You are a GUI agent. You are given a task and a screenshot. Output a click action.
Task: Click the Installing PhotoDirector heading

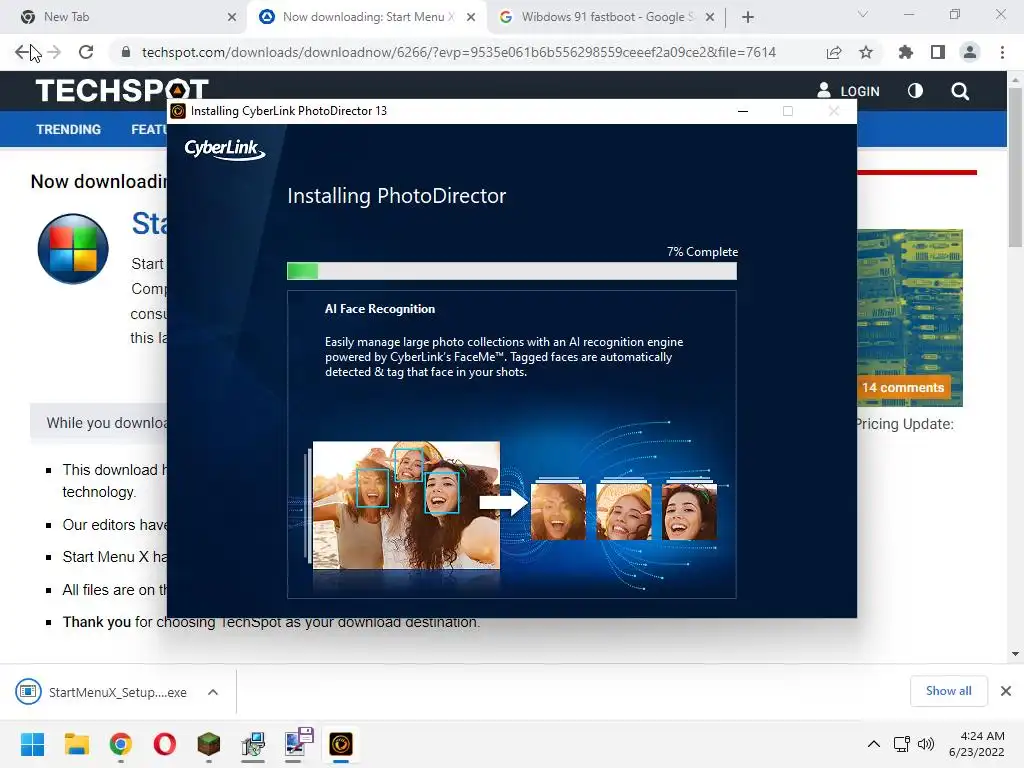coord(396,196)
